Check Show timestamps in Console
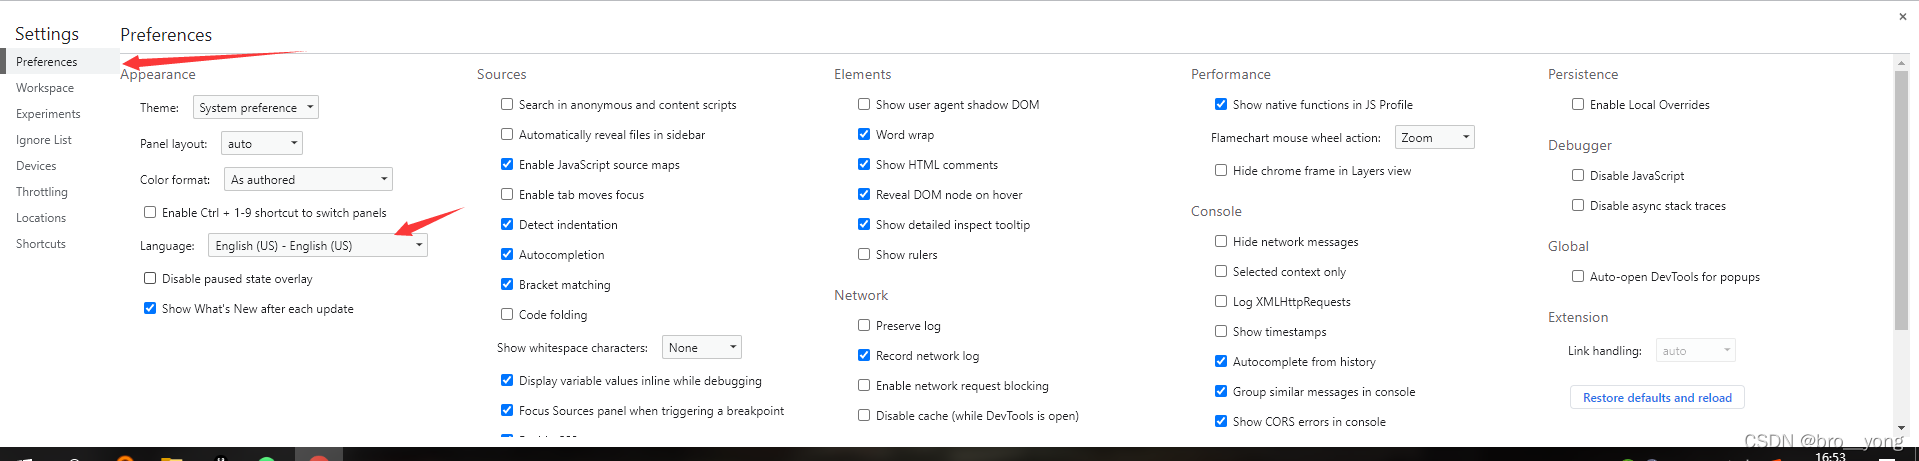This screenshot has height=461, width=1919. tap(1221, 331)
